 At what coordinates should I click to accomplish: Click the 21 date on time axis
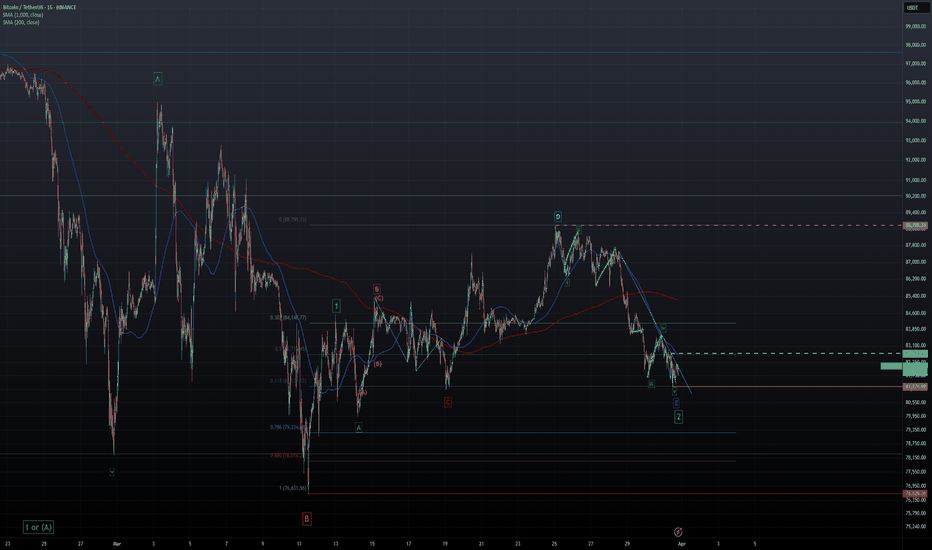tap(481, 543)
